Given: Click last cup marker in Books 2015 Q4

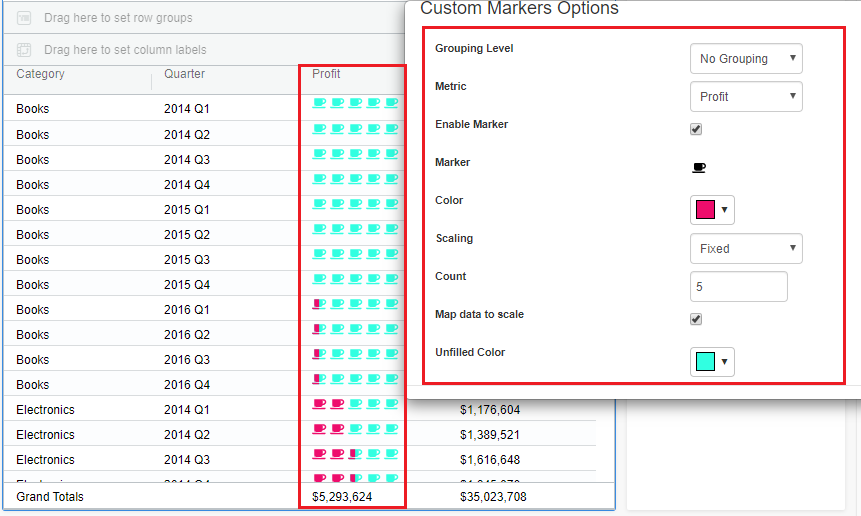Looking at the screenshot, I should point(391,278).
